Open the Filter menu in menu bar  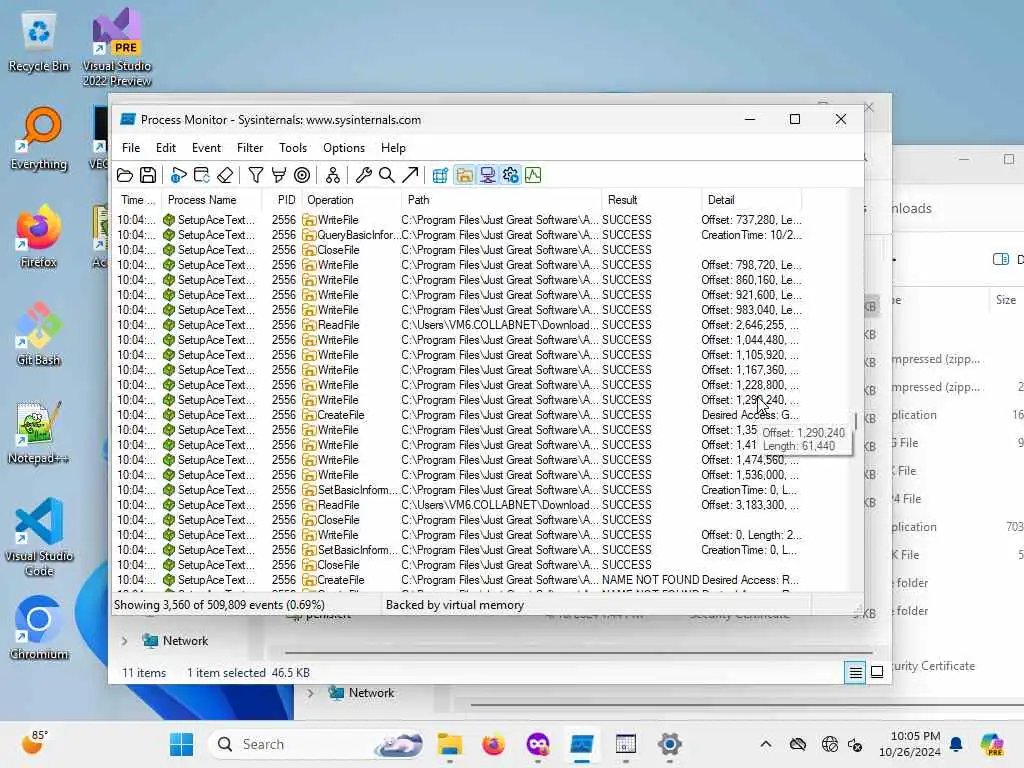[x=250, y=148]
